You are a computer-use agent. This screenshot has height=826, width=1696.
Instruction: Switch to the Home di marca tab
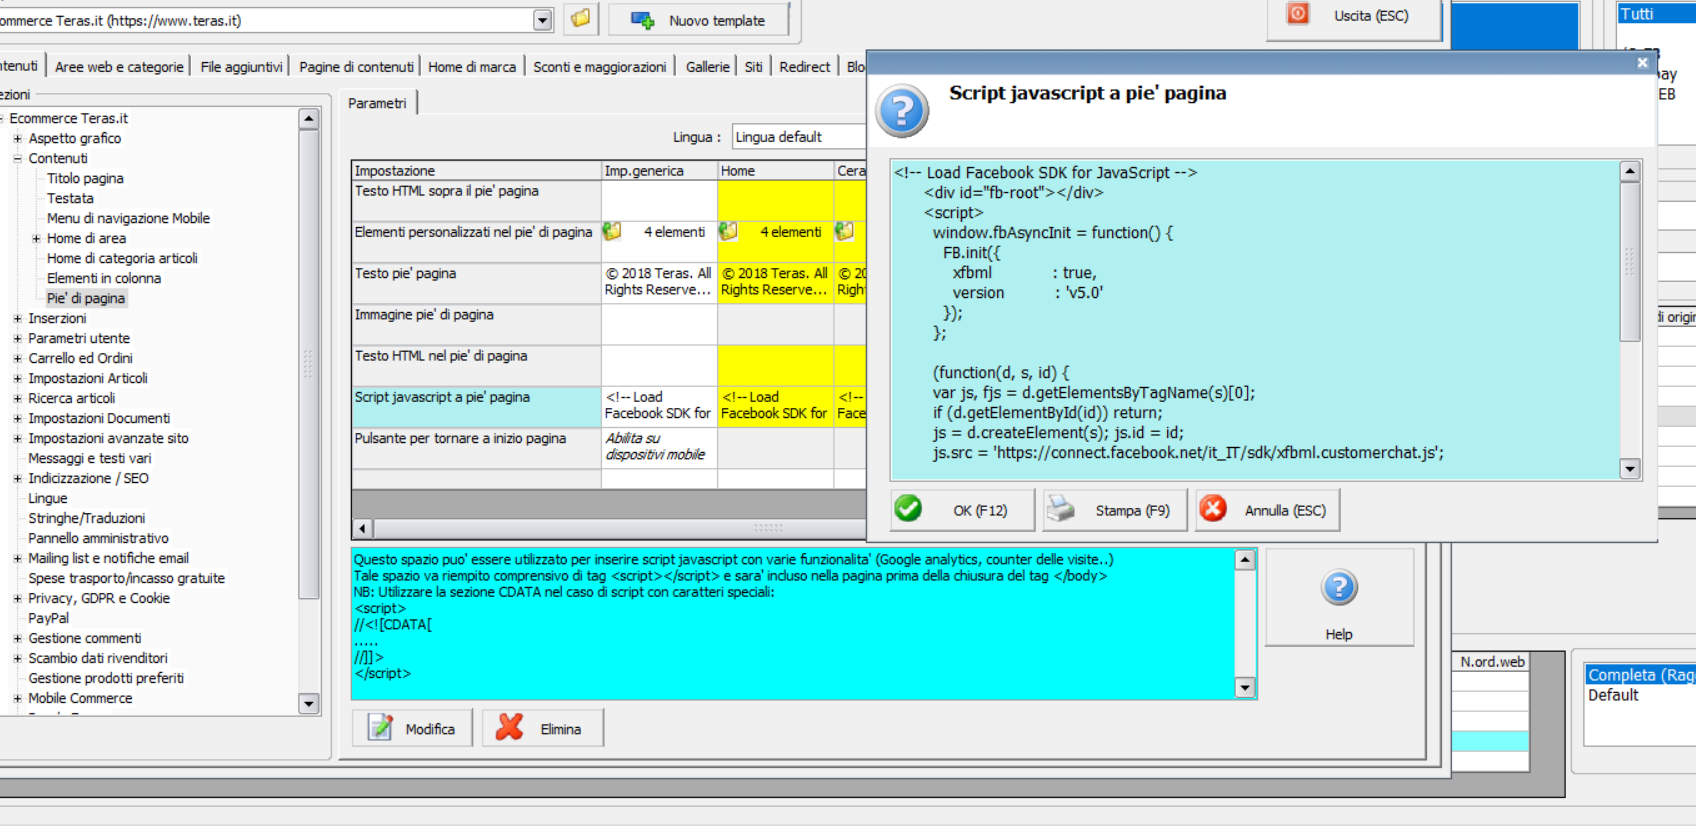(x=472, y=67)
